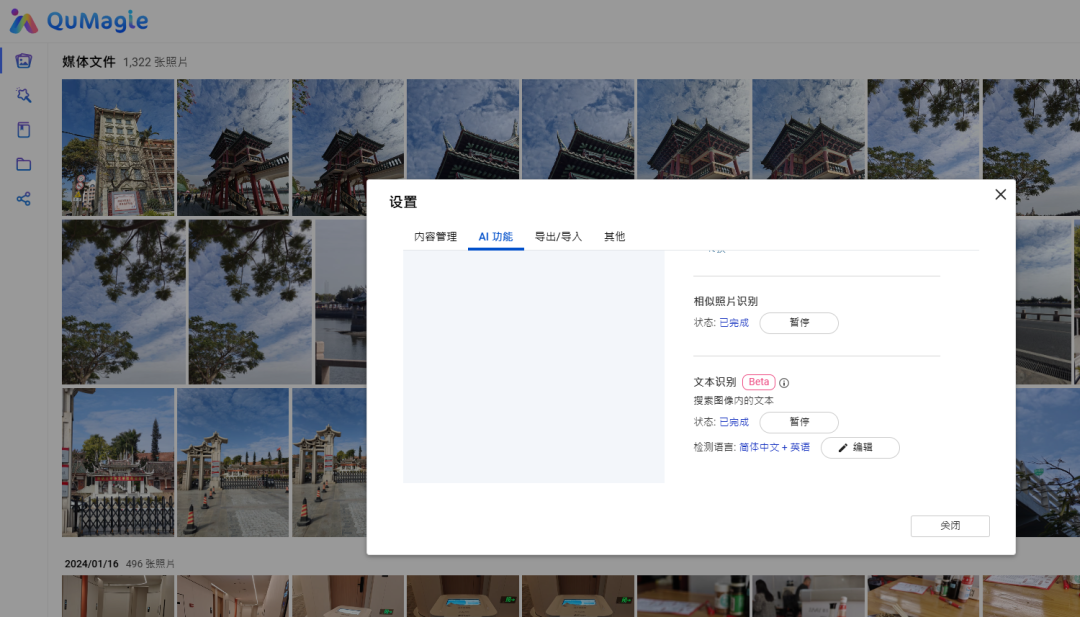This screenshot has width=1080, height=617.
Task: Pause similar photo recognition with 暂停
Action: point(799,323)
